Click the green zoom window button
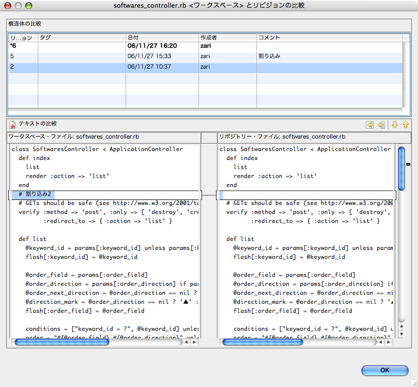The height and width of the screenshot is (387, 418). coord(29,5)
